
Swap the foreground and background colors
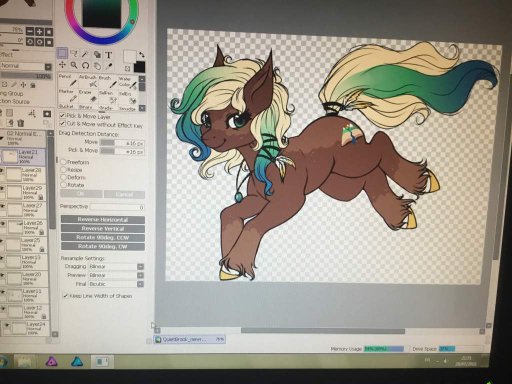tap(142, 55)
